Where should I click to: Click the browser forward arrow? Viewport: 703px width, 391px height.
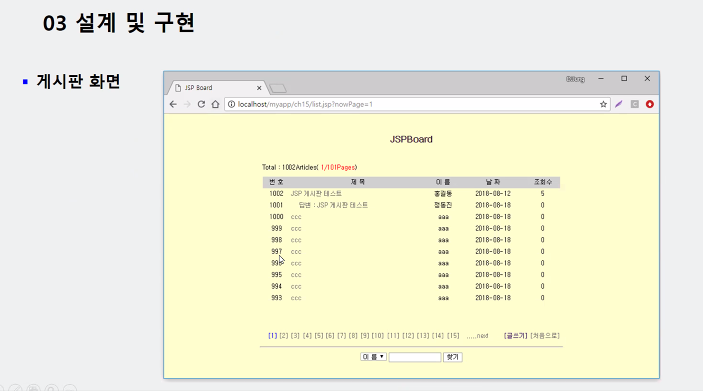click(187, 104)
